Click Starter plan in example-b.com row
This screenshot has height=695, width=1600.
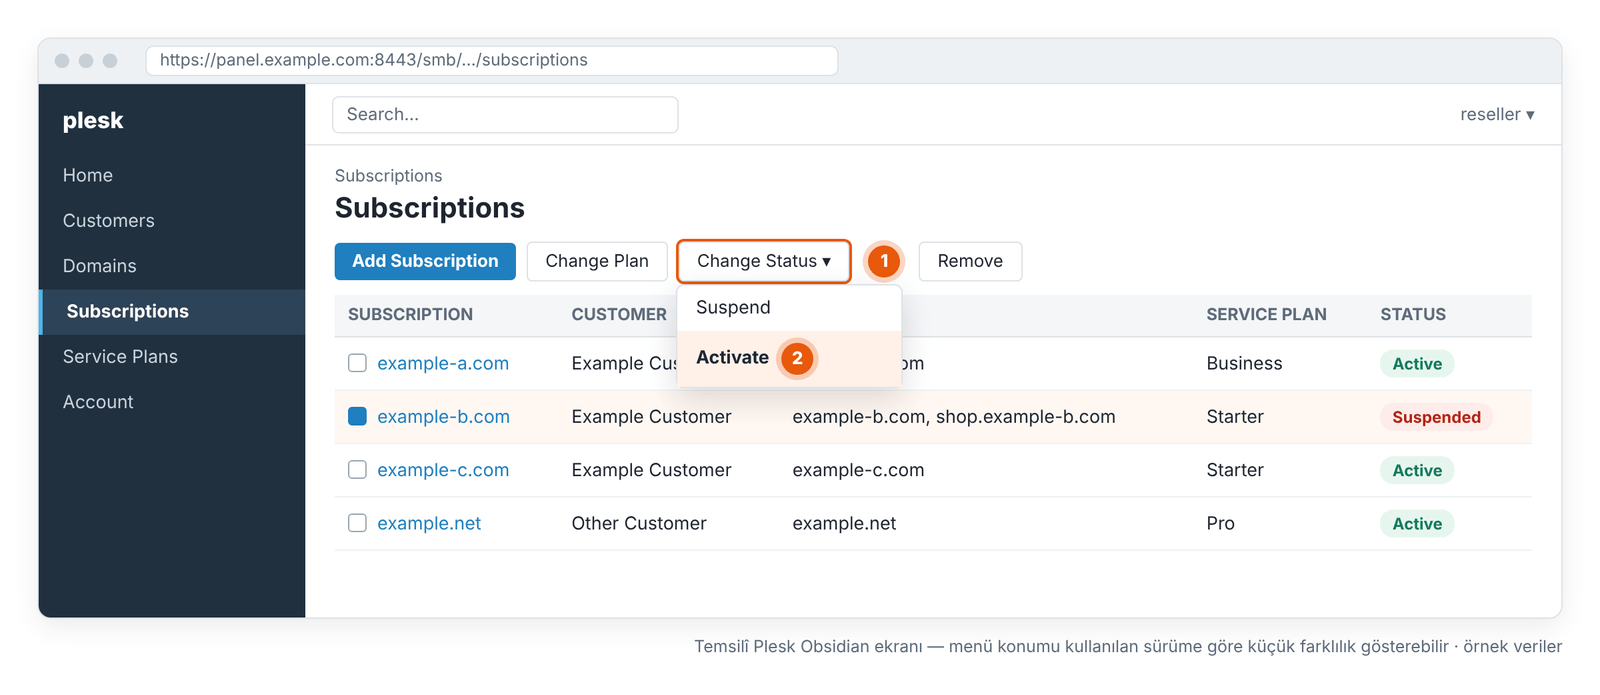point(1235,417)
